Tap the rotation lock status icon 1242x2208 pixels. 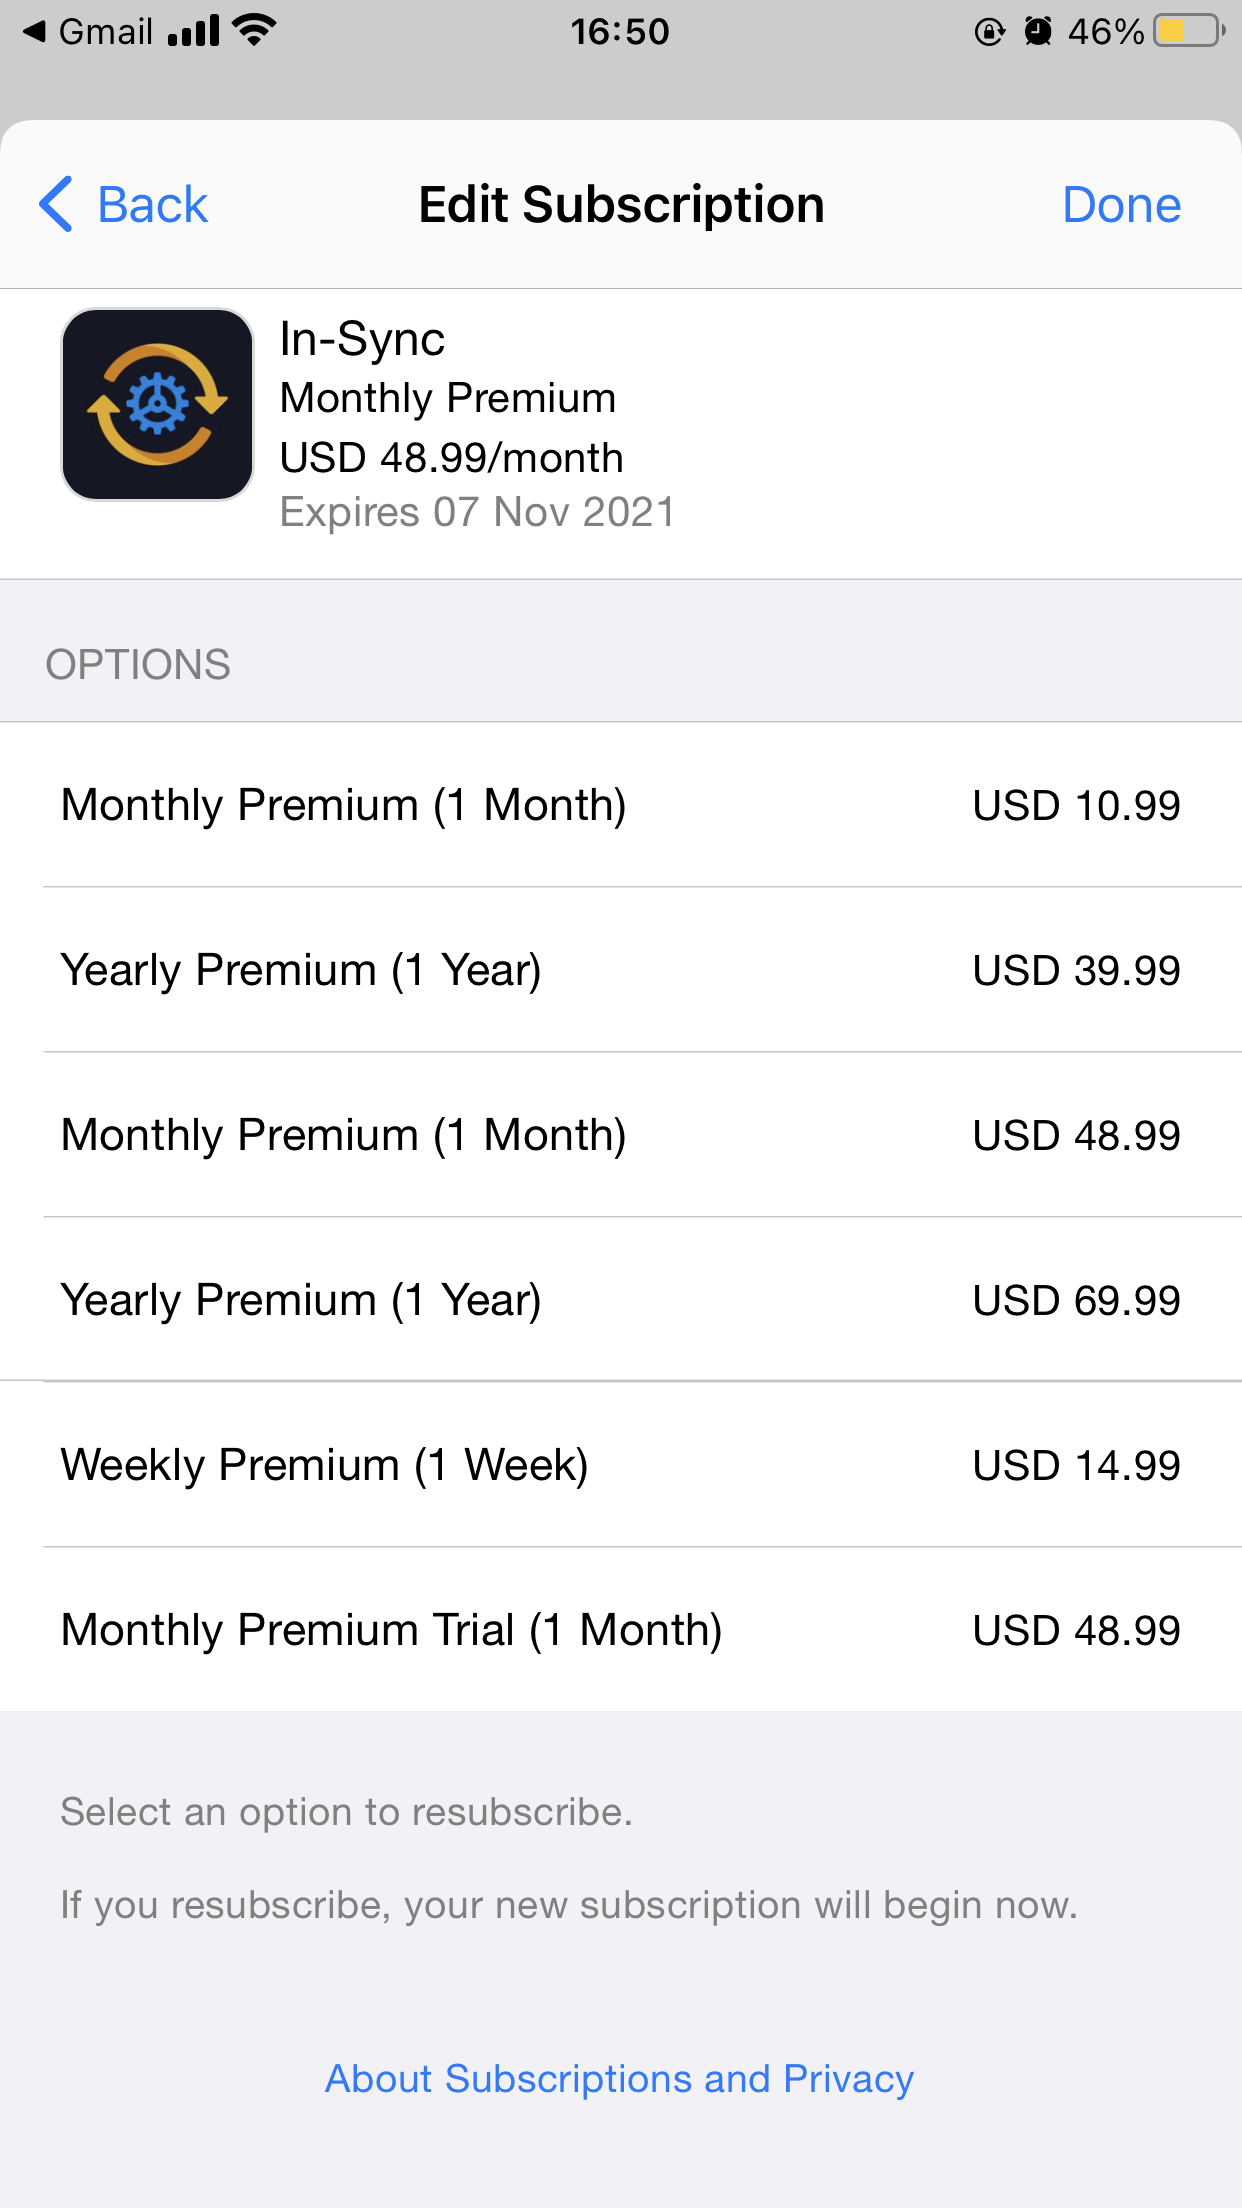(x=989, y=32)
